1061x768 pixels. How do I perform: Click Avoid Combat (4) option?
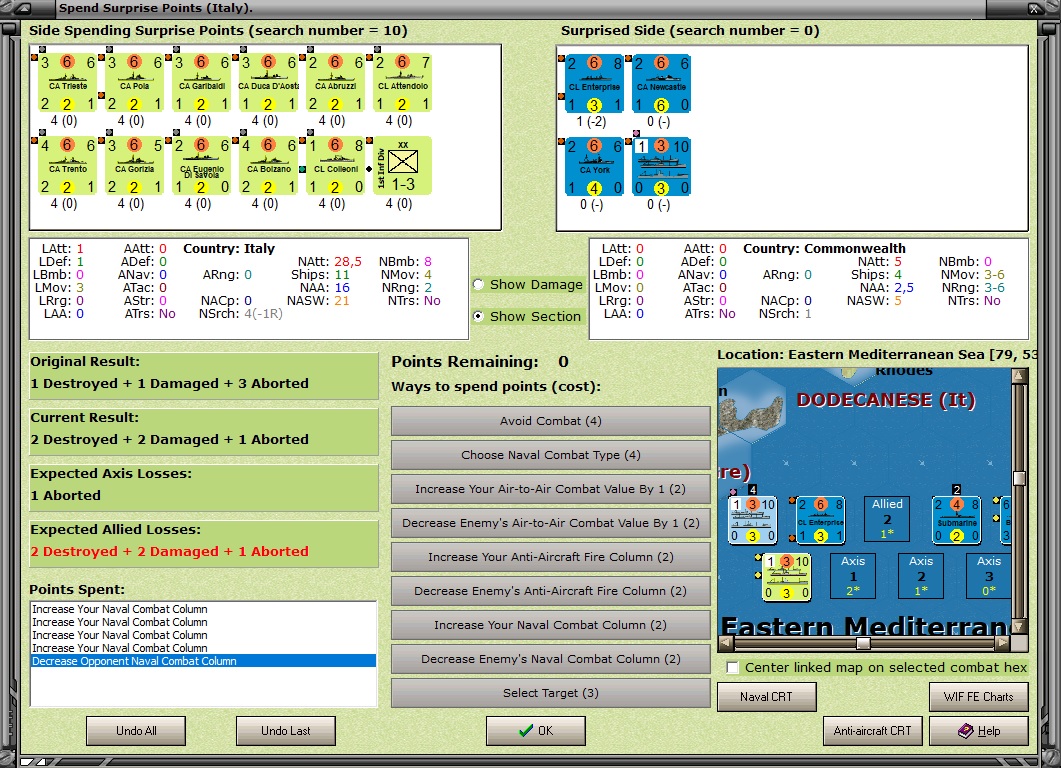(x=551, y=421)
